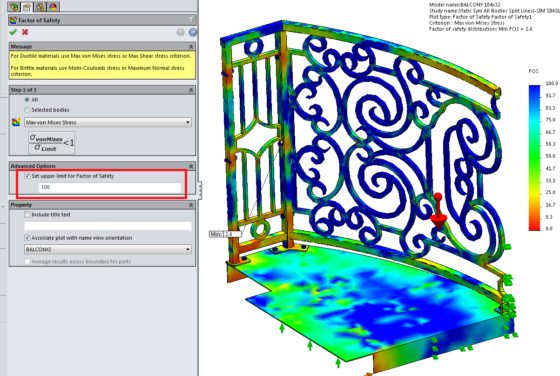Click legend minimum value 0.0
The image size is (560, 376).
click(x=549, y=229)
